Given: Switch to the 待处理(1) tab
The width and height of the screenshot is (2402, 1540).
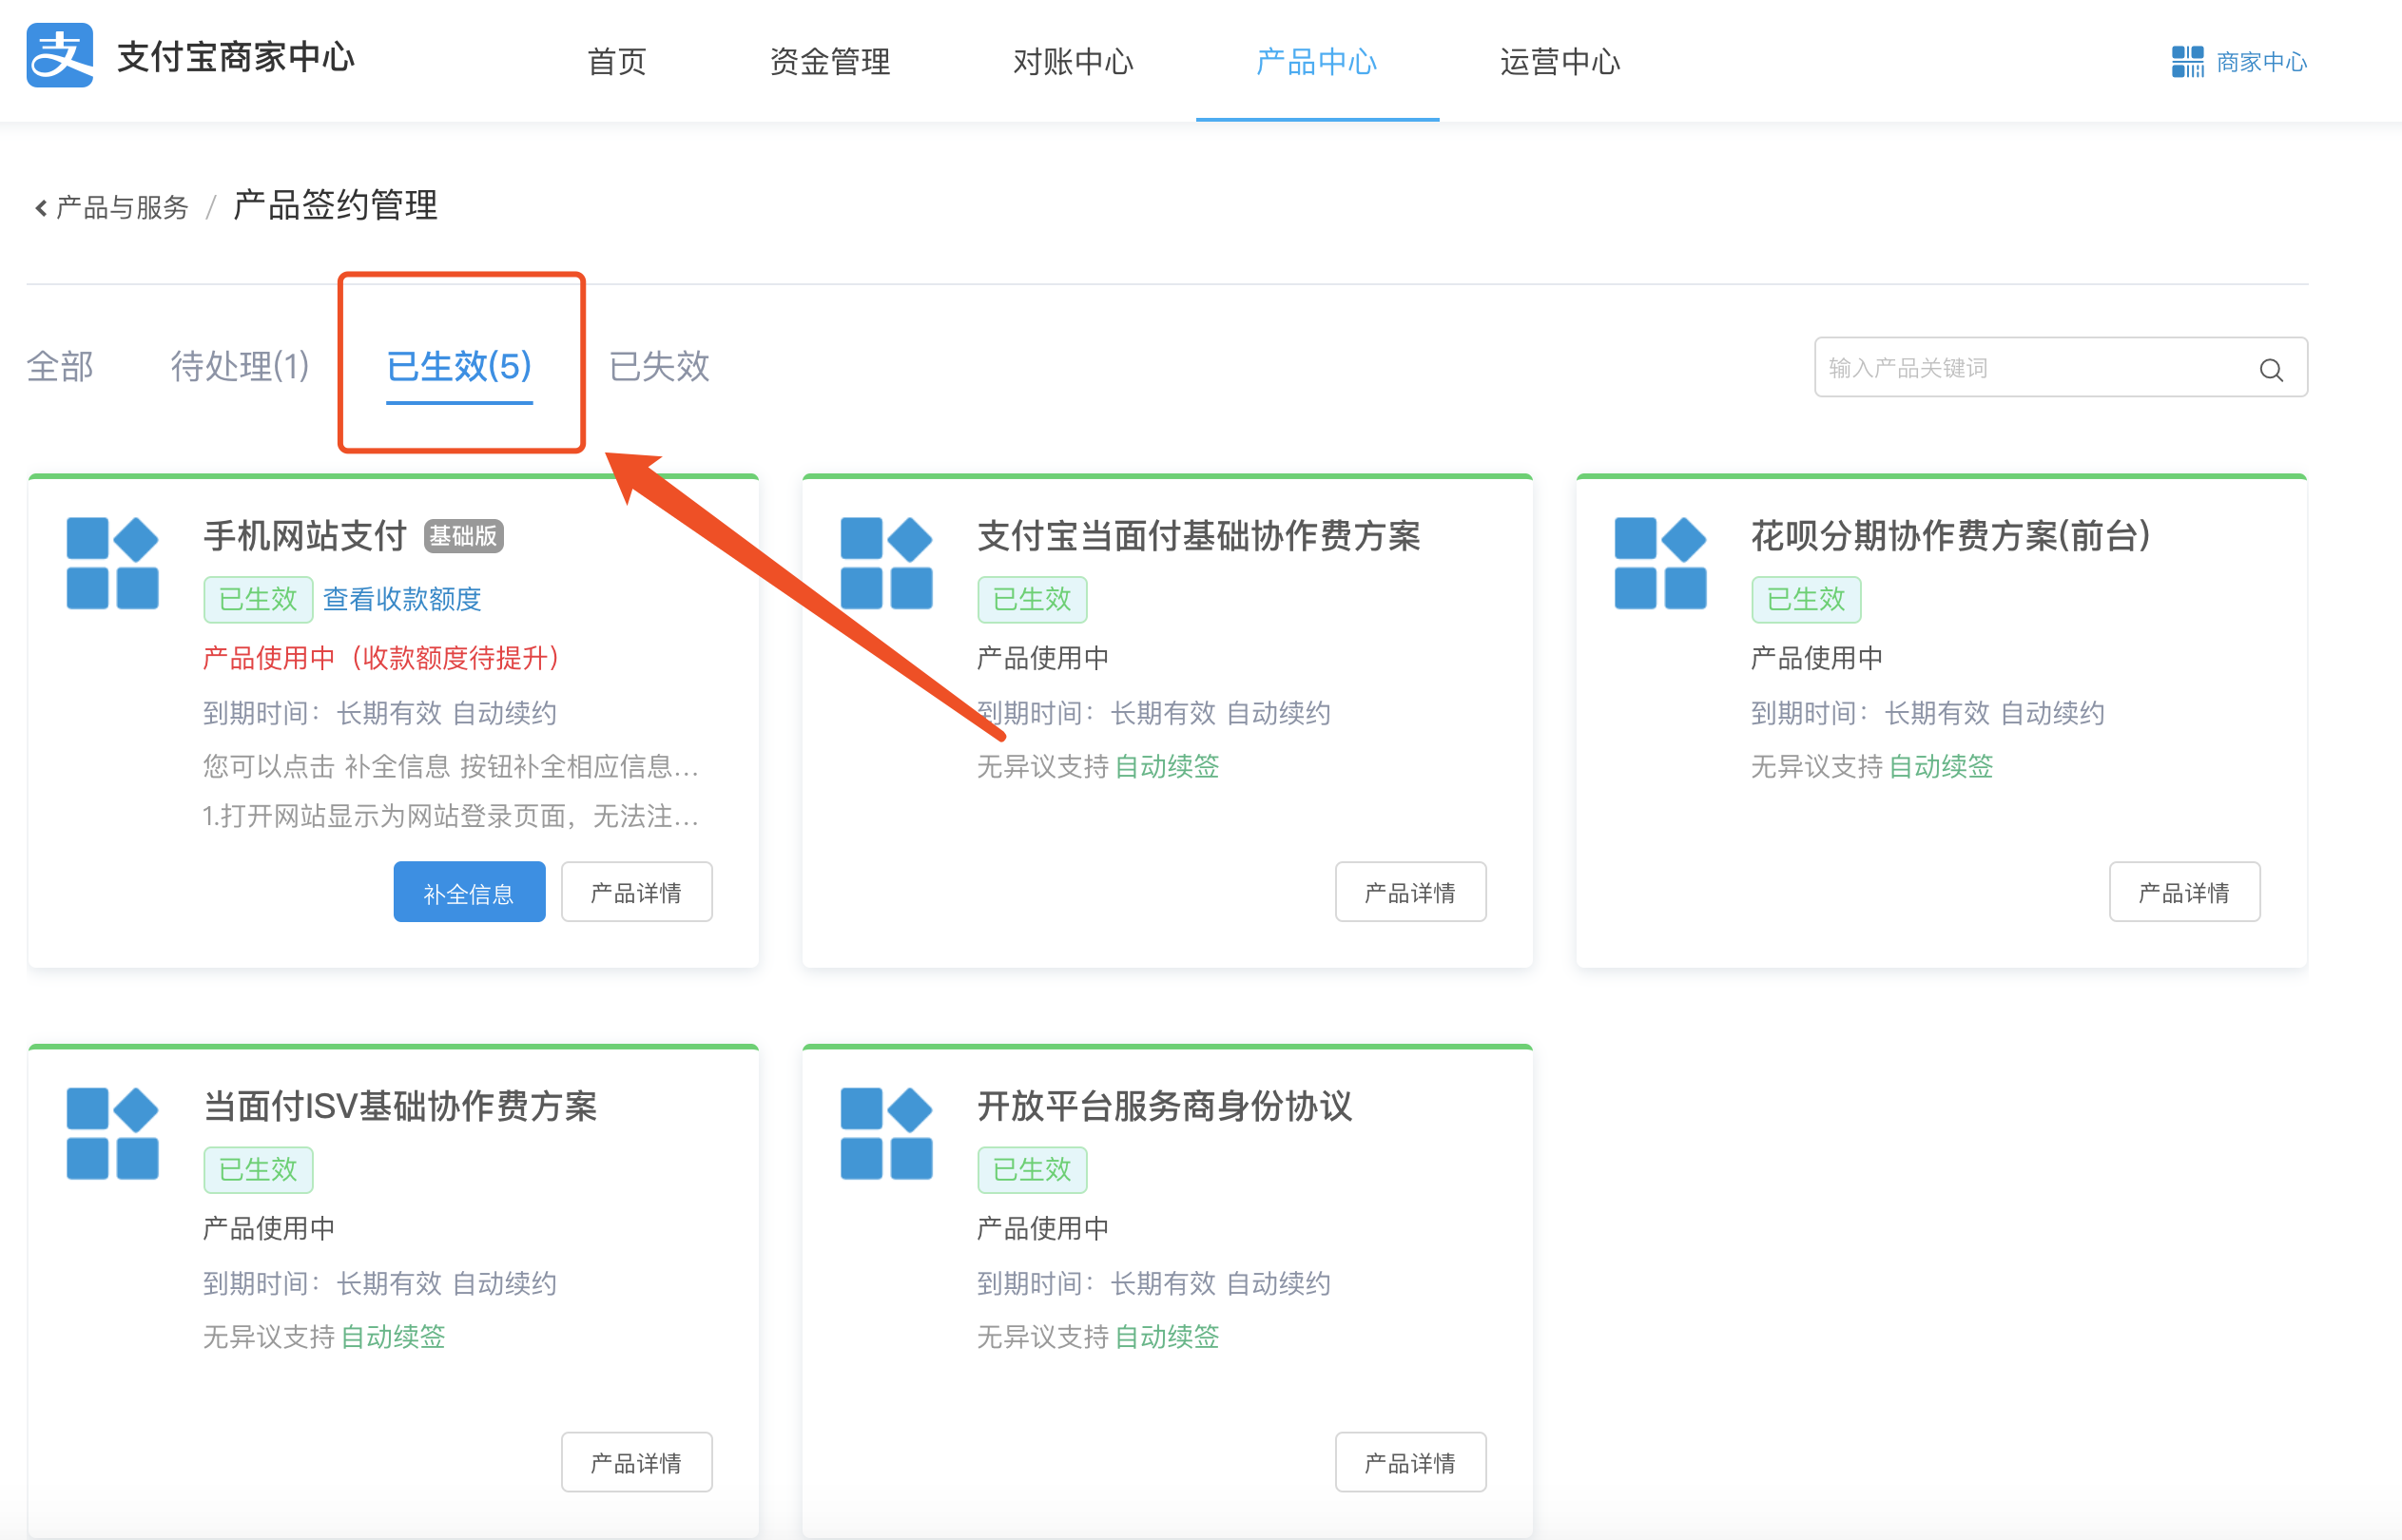Looking at the screenshot, I should (240, 366).
